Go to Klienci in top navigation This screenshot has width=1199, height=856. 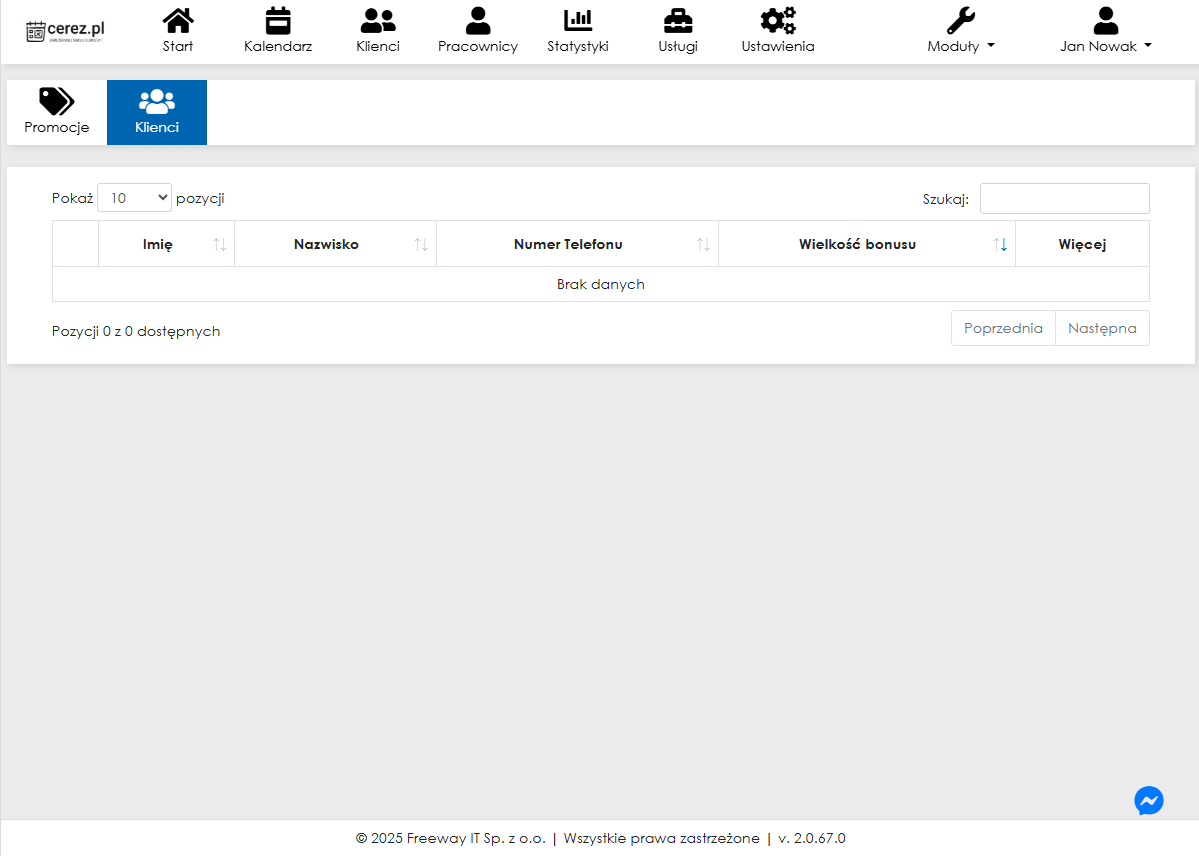pyautogui.click(x=378, y=21)
